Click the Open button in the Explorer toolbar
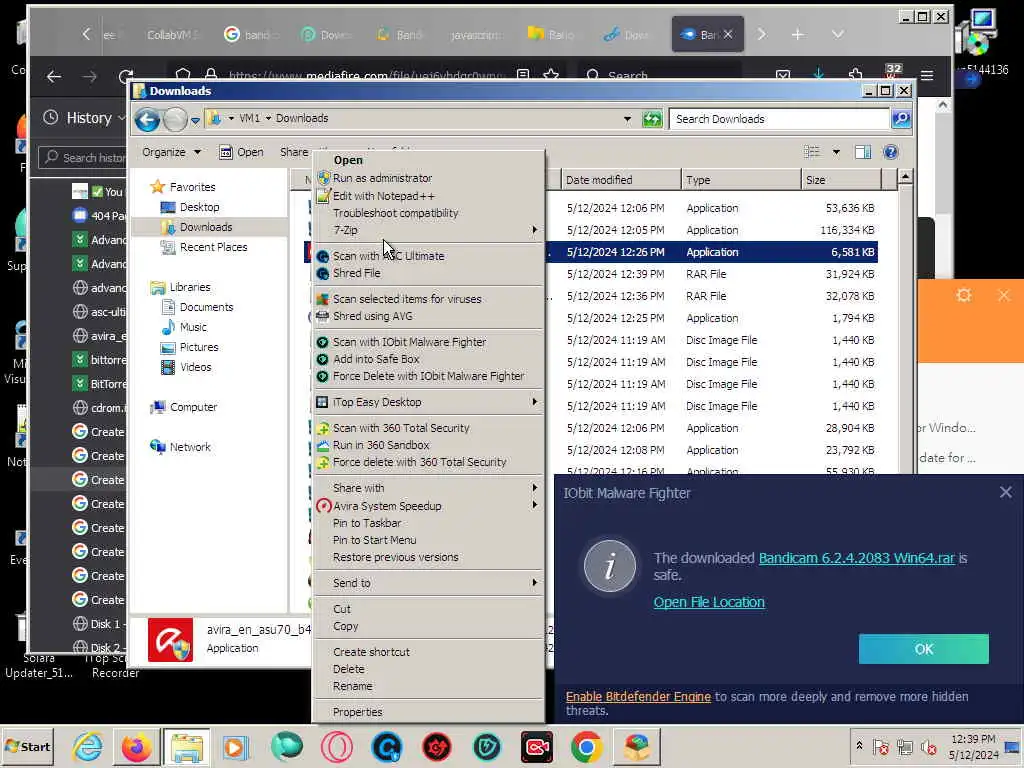1024x768 pixels. (x=241, y=152)
